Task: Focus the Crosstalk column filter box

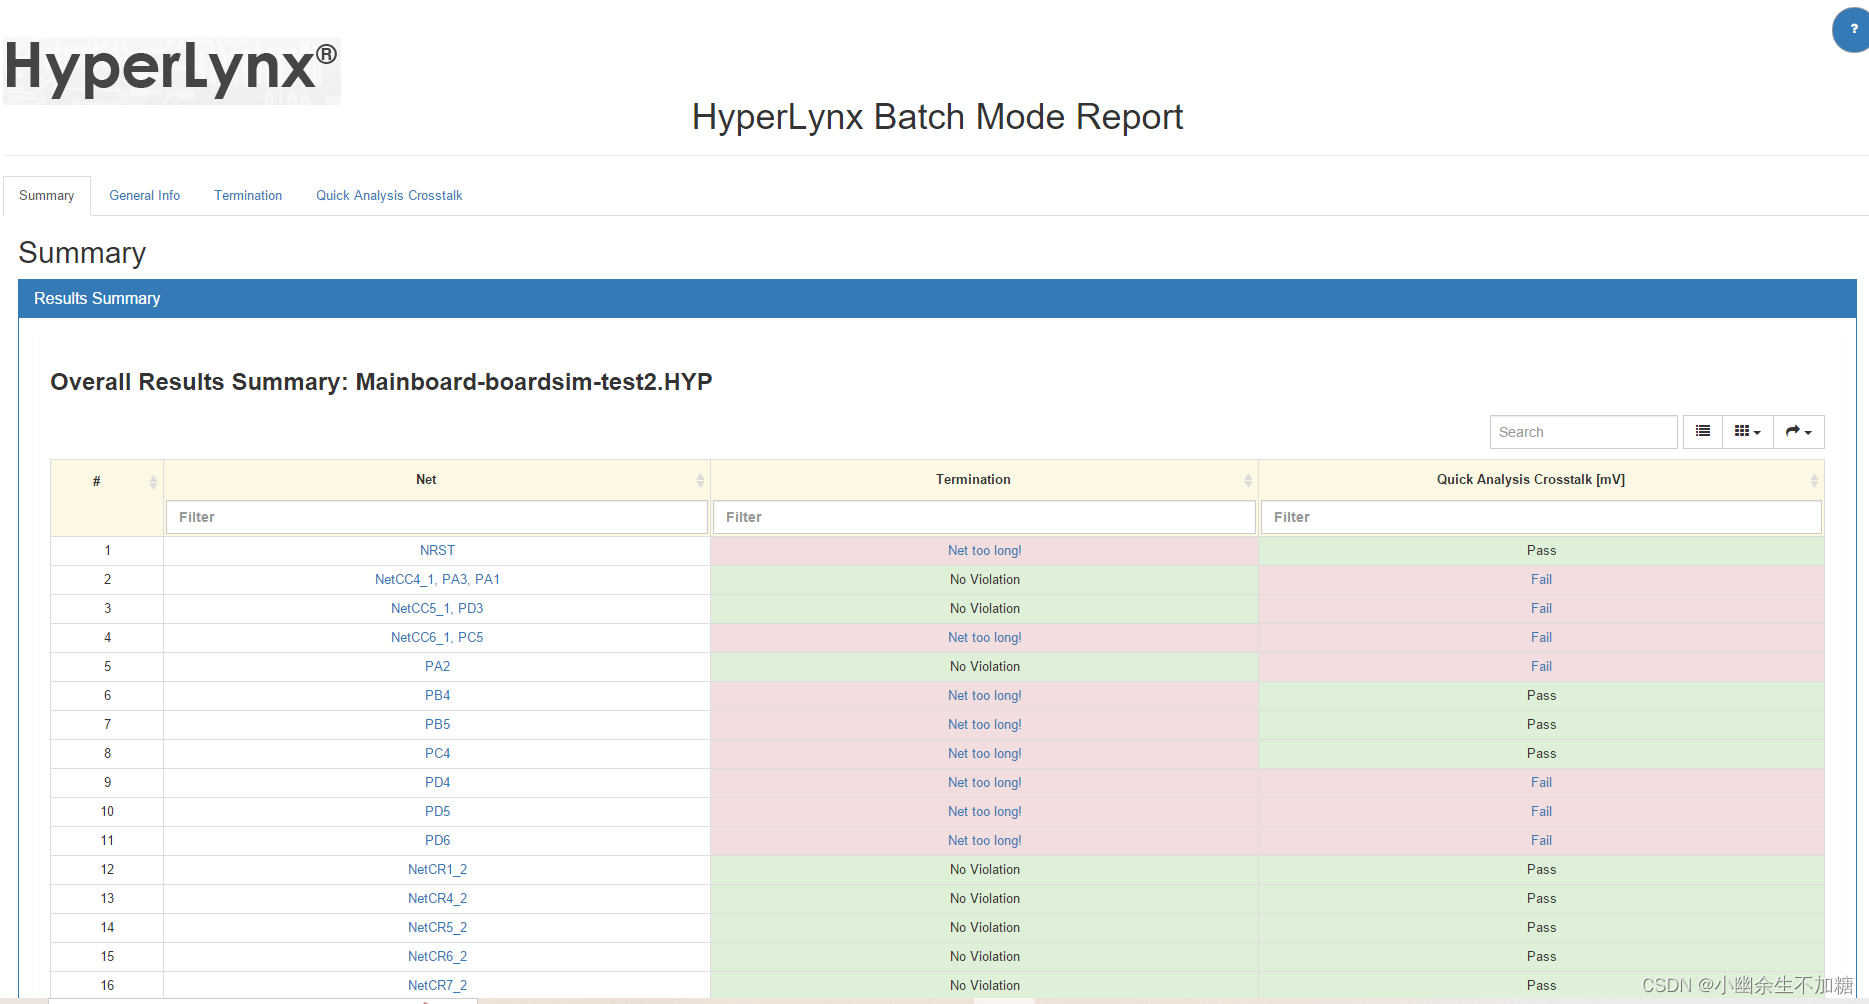Action: 1541,517
